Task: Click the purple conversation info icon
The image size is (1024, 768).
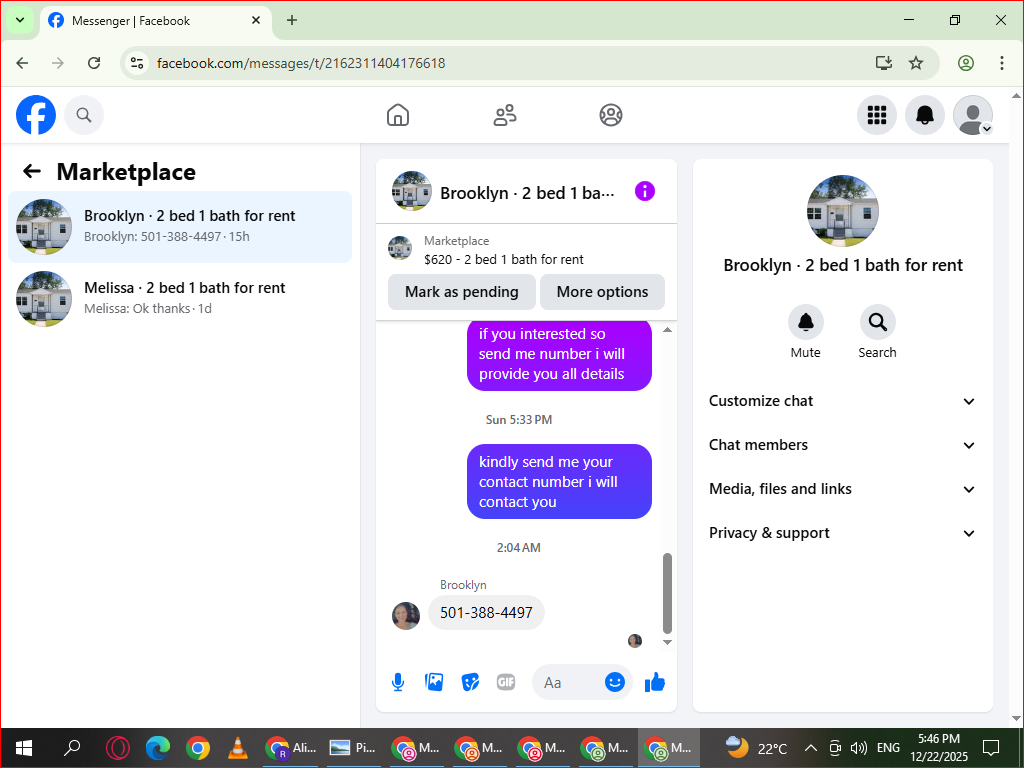Action: (x=645, y=191)
